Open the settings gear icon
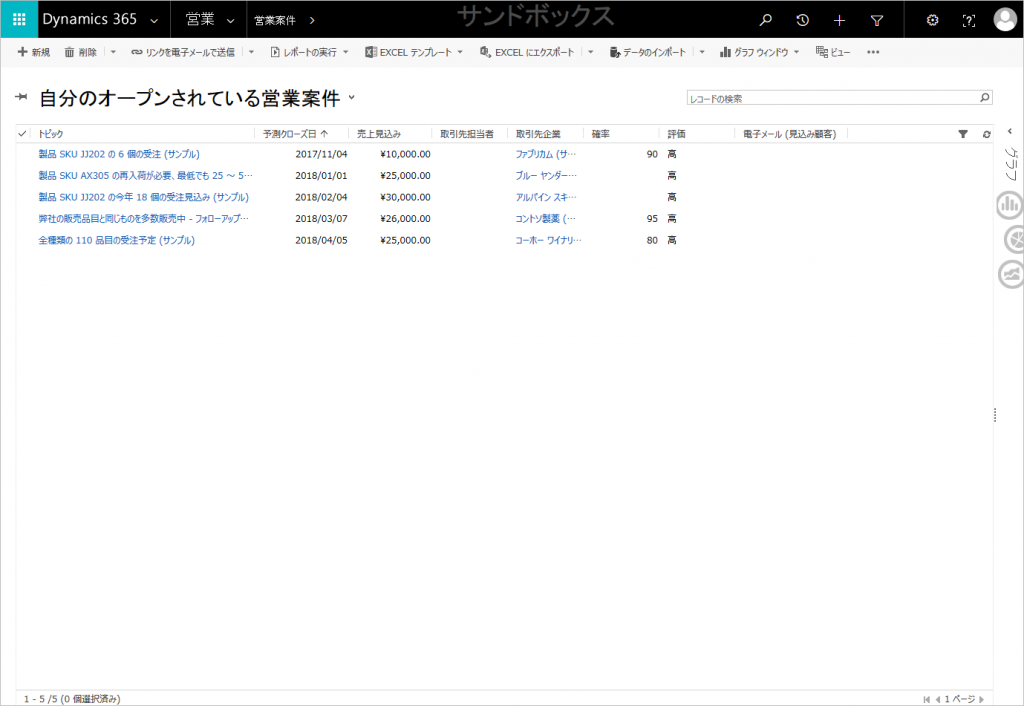The height and width of the screenshot is (706, 1024). coord(932,20)
